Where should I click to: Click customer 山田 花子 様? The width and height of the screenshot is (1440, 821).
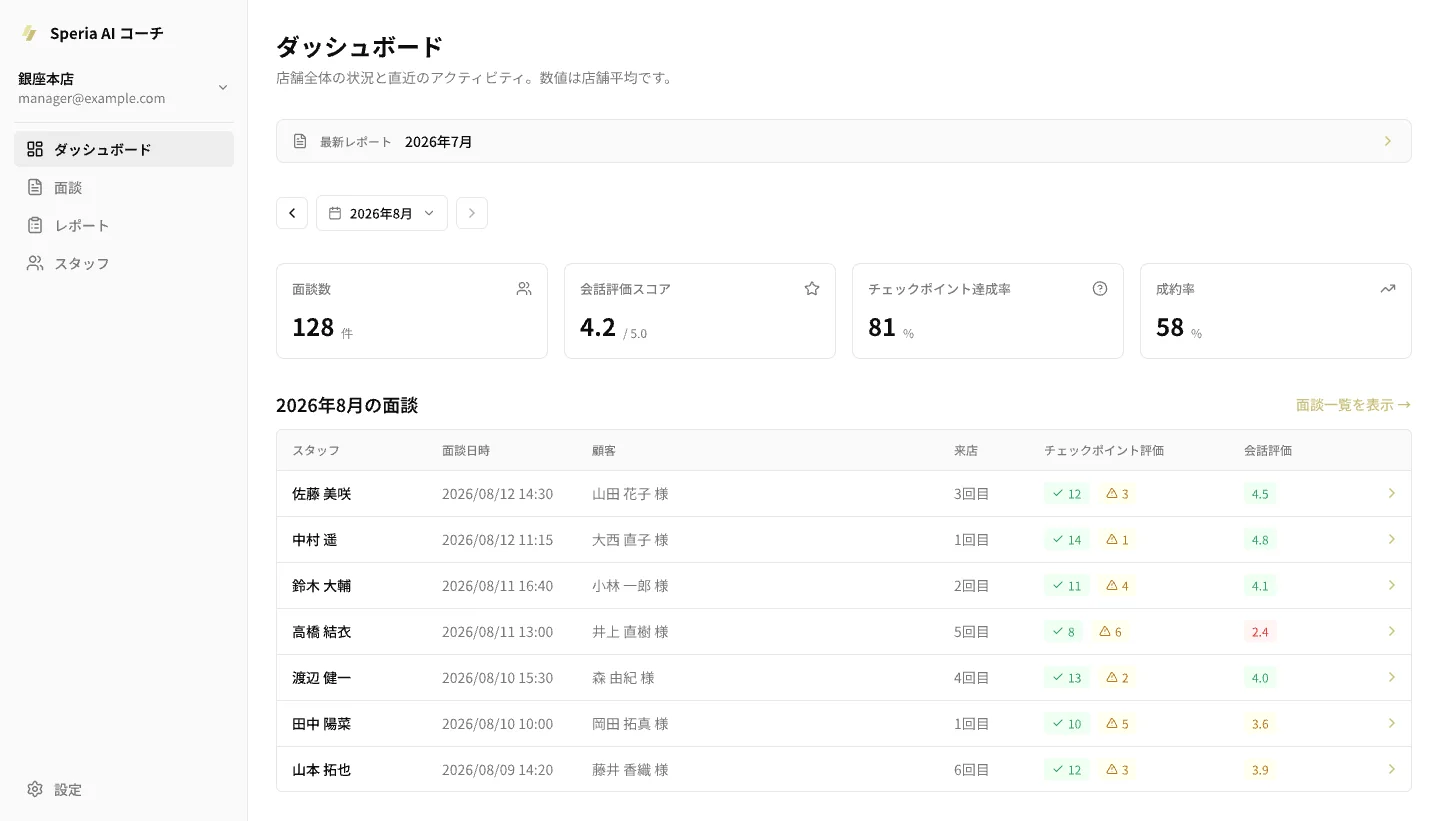tap(630, 494)
